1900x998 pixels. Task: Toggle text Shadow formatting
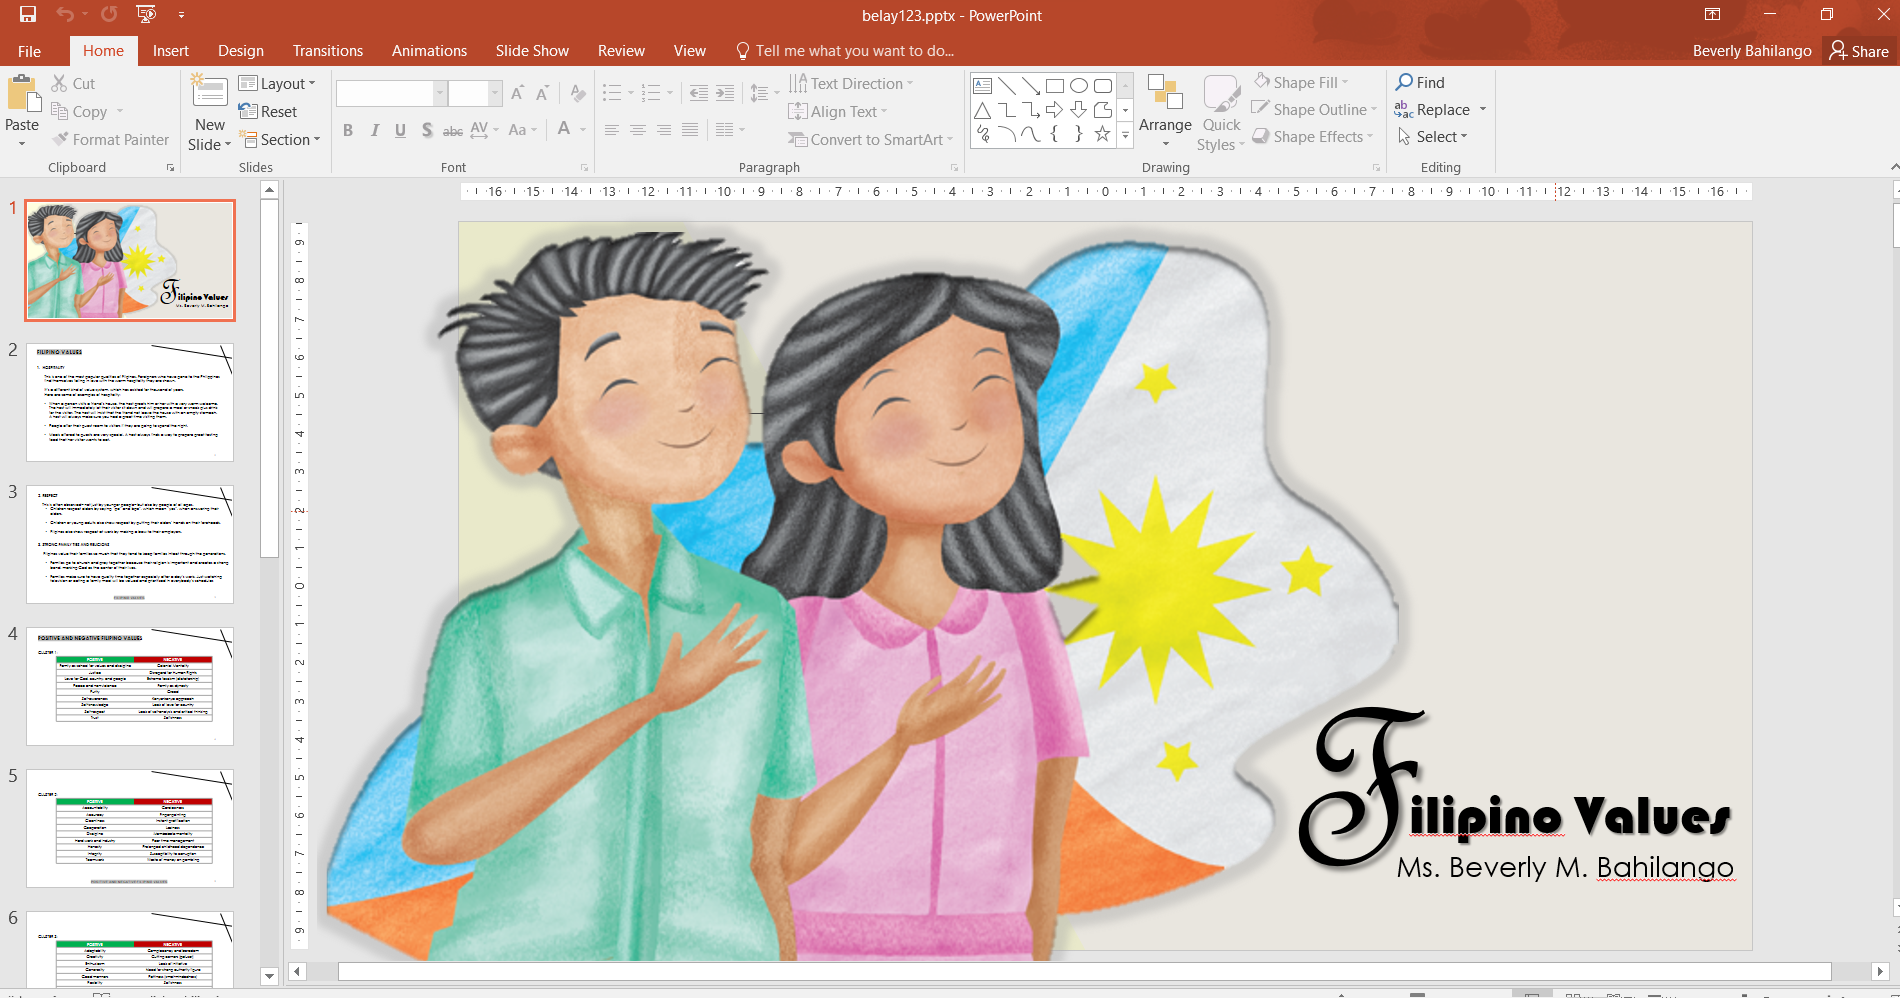427,130
